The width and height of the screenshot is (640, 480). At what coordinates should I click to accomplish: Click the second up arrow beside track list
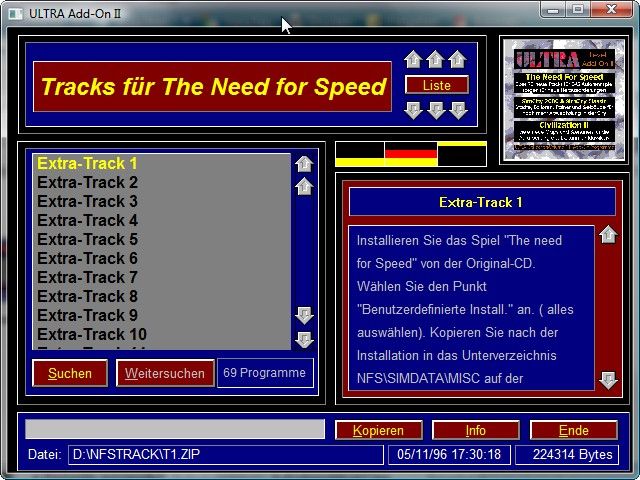click(x=304, y=187)
